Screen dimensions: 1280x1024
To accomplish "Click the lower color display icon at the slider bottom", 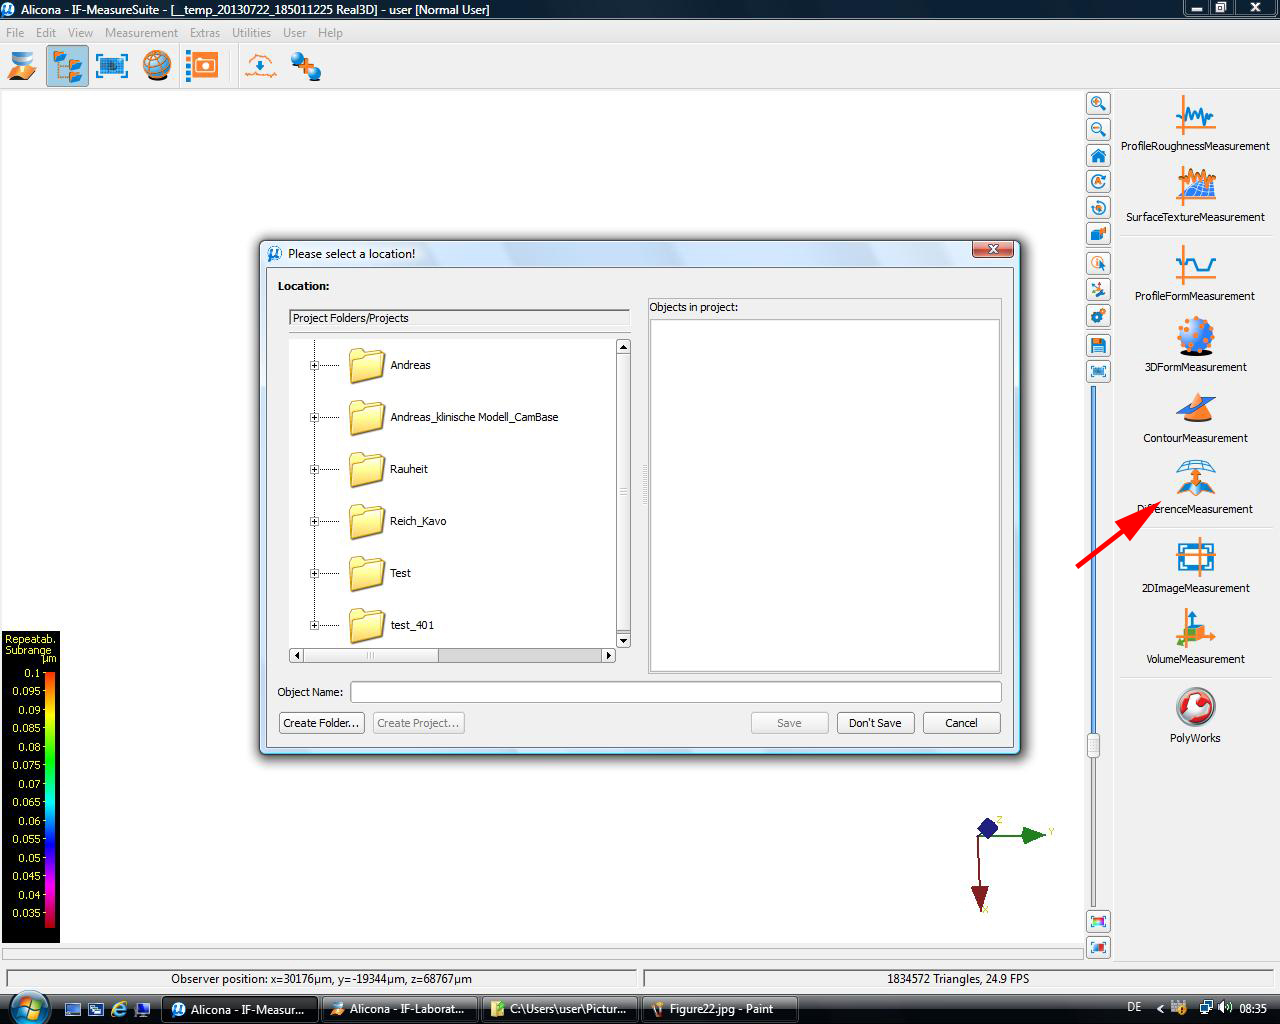I will tap(1098, 948).
